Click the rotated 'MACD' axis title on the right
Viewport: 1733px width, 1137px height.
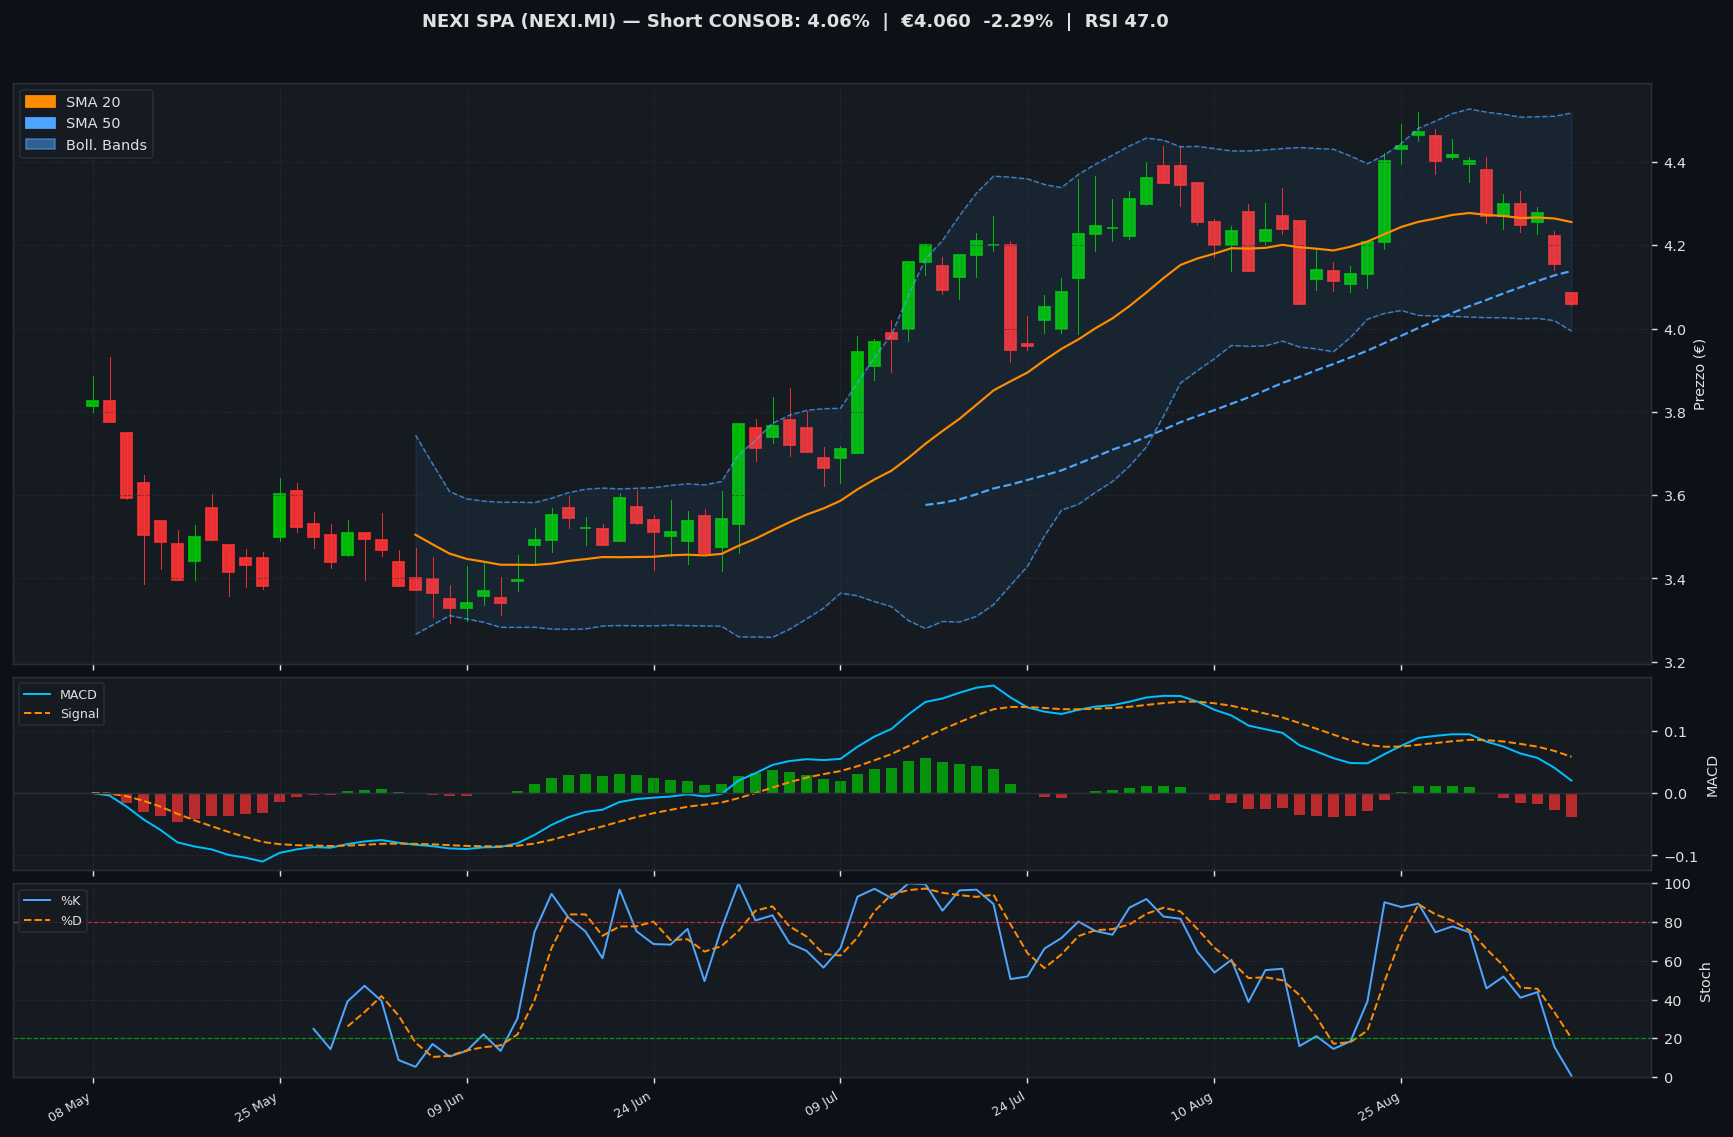(x=1712, y=775)
